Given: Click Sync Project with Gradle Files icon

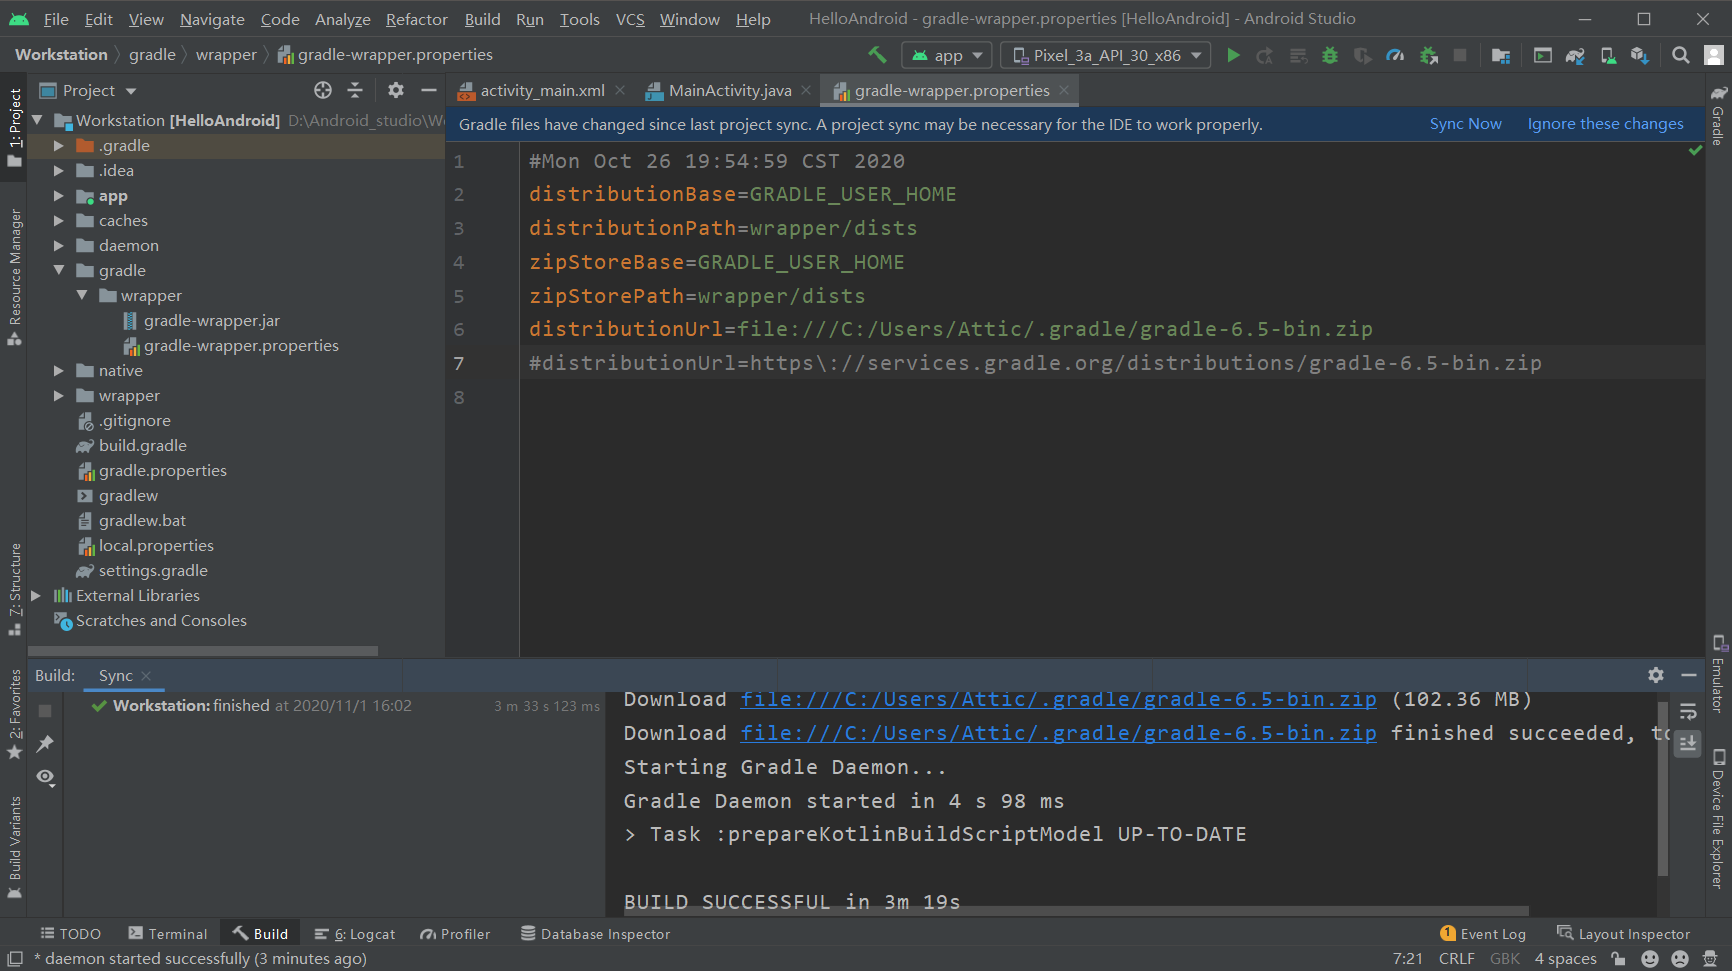Looking at the screenshot, I should 1575,55.
